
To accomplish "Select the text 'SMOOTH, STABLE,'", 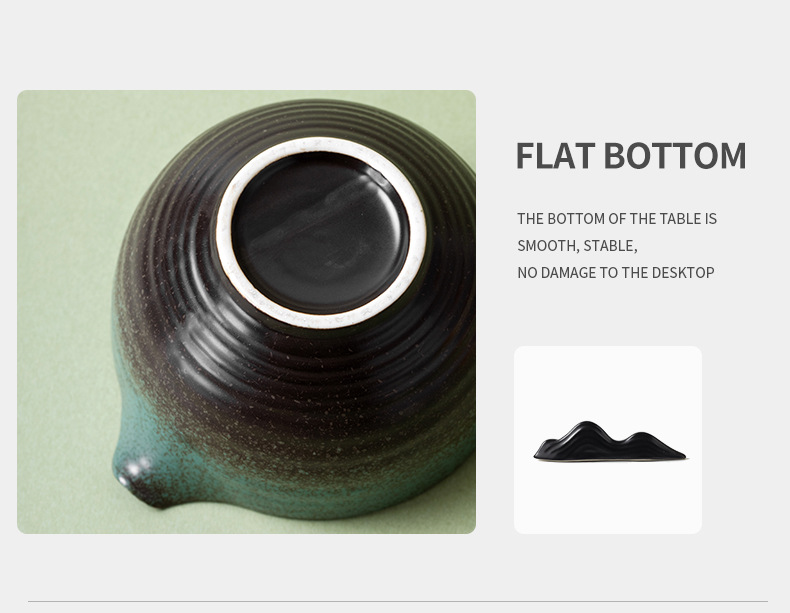I will coord(577,246).
